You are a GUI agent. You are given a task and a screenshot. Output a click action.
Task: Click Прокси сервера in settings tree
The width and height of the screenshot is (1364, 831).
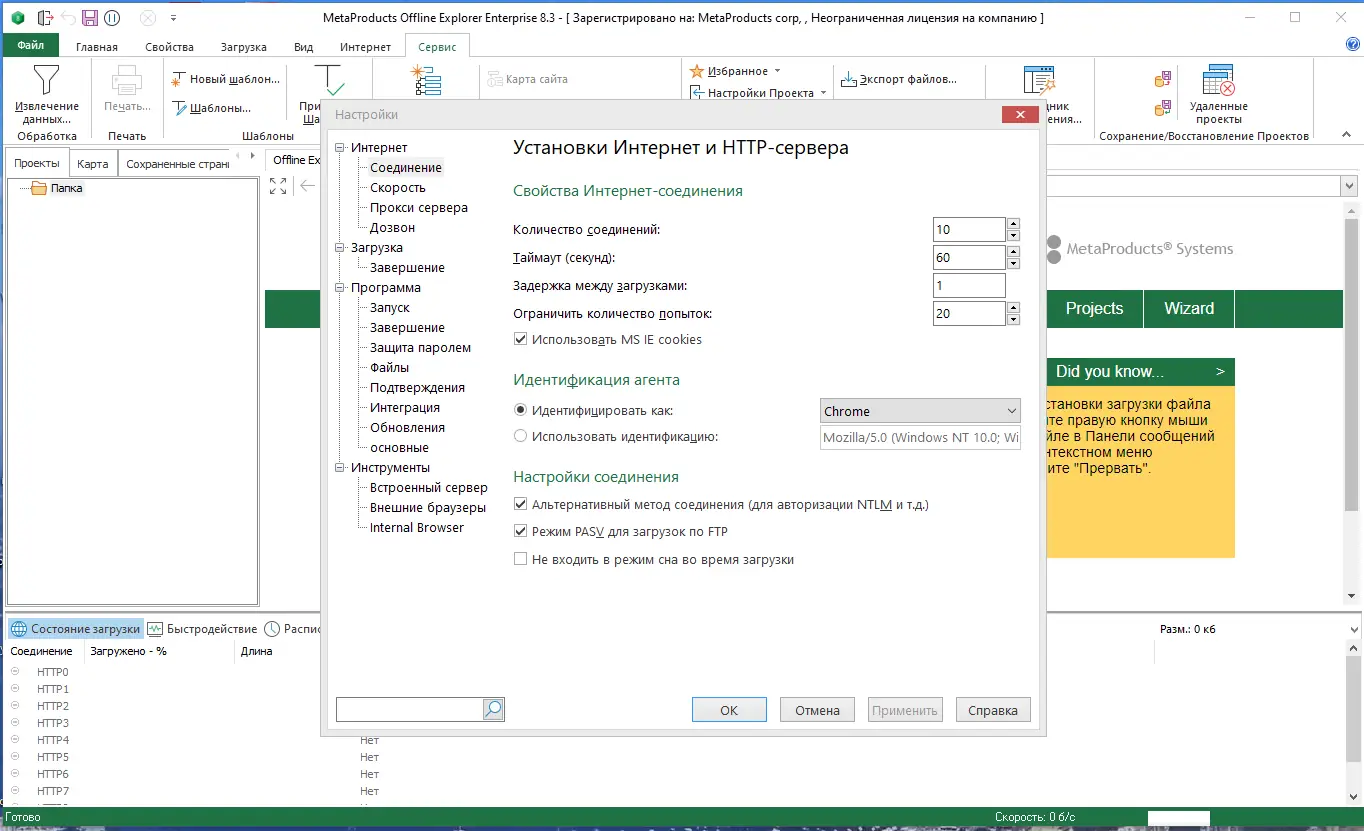tap(419, 208)
